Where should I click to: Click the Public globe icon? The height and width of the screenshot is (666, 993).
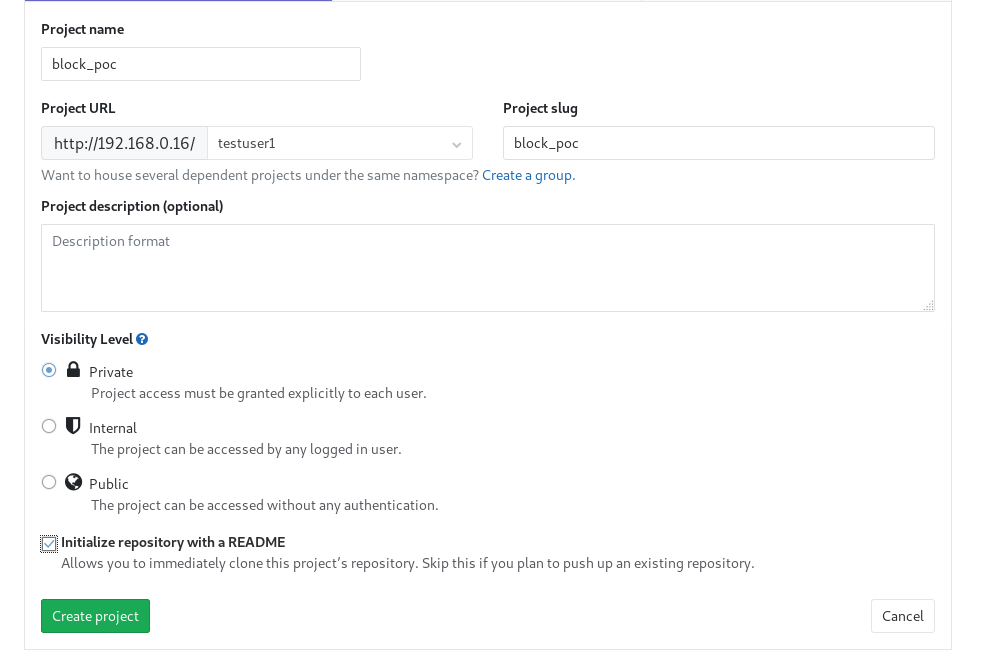coord(73,482)
